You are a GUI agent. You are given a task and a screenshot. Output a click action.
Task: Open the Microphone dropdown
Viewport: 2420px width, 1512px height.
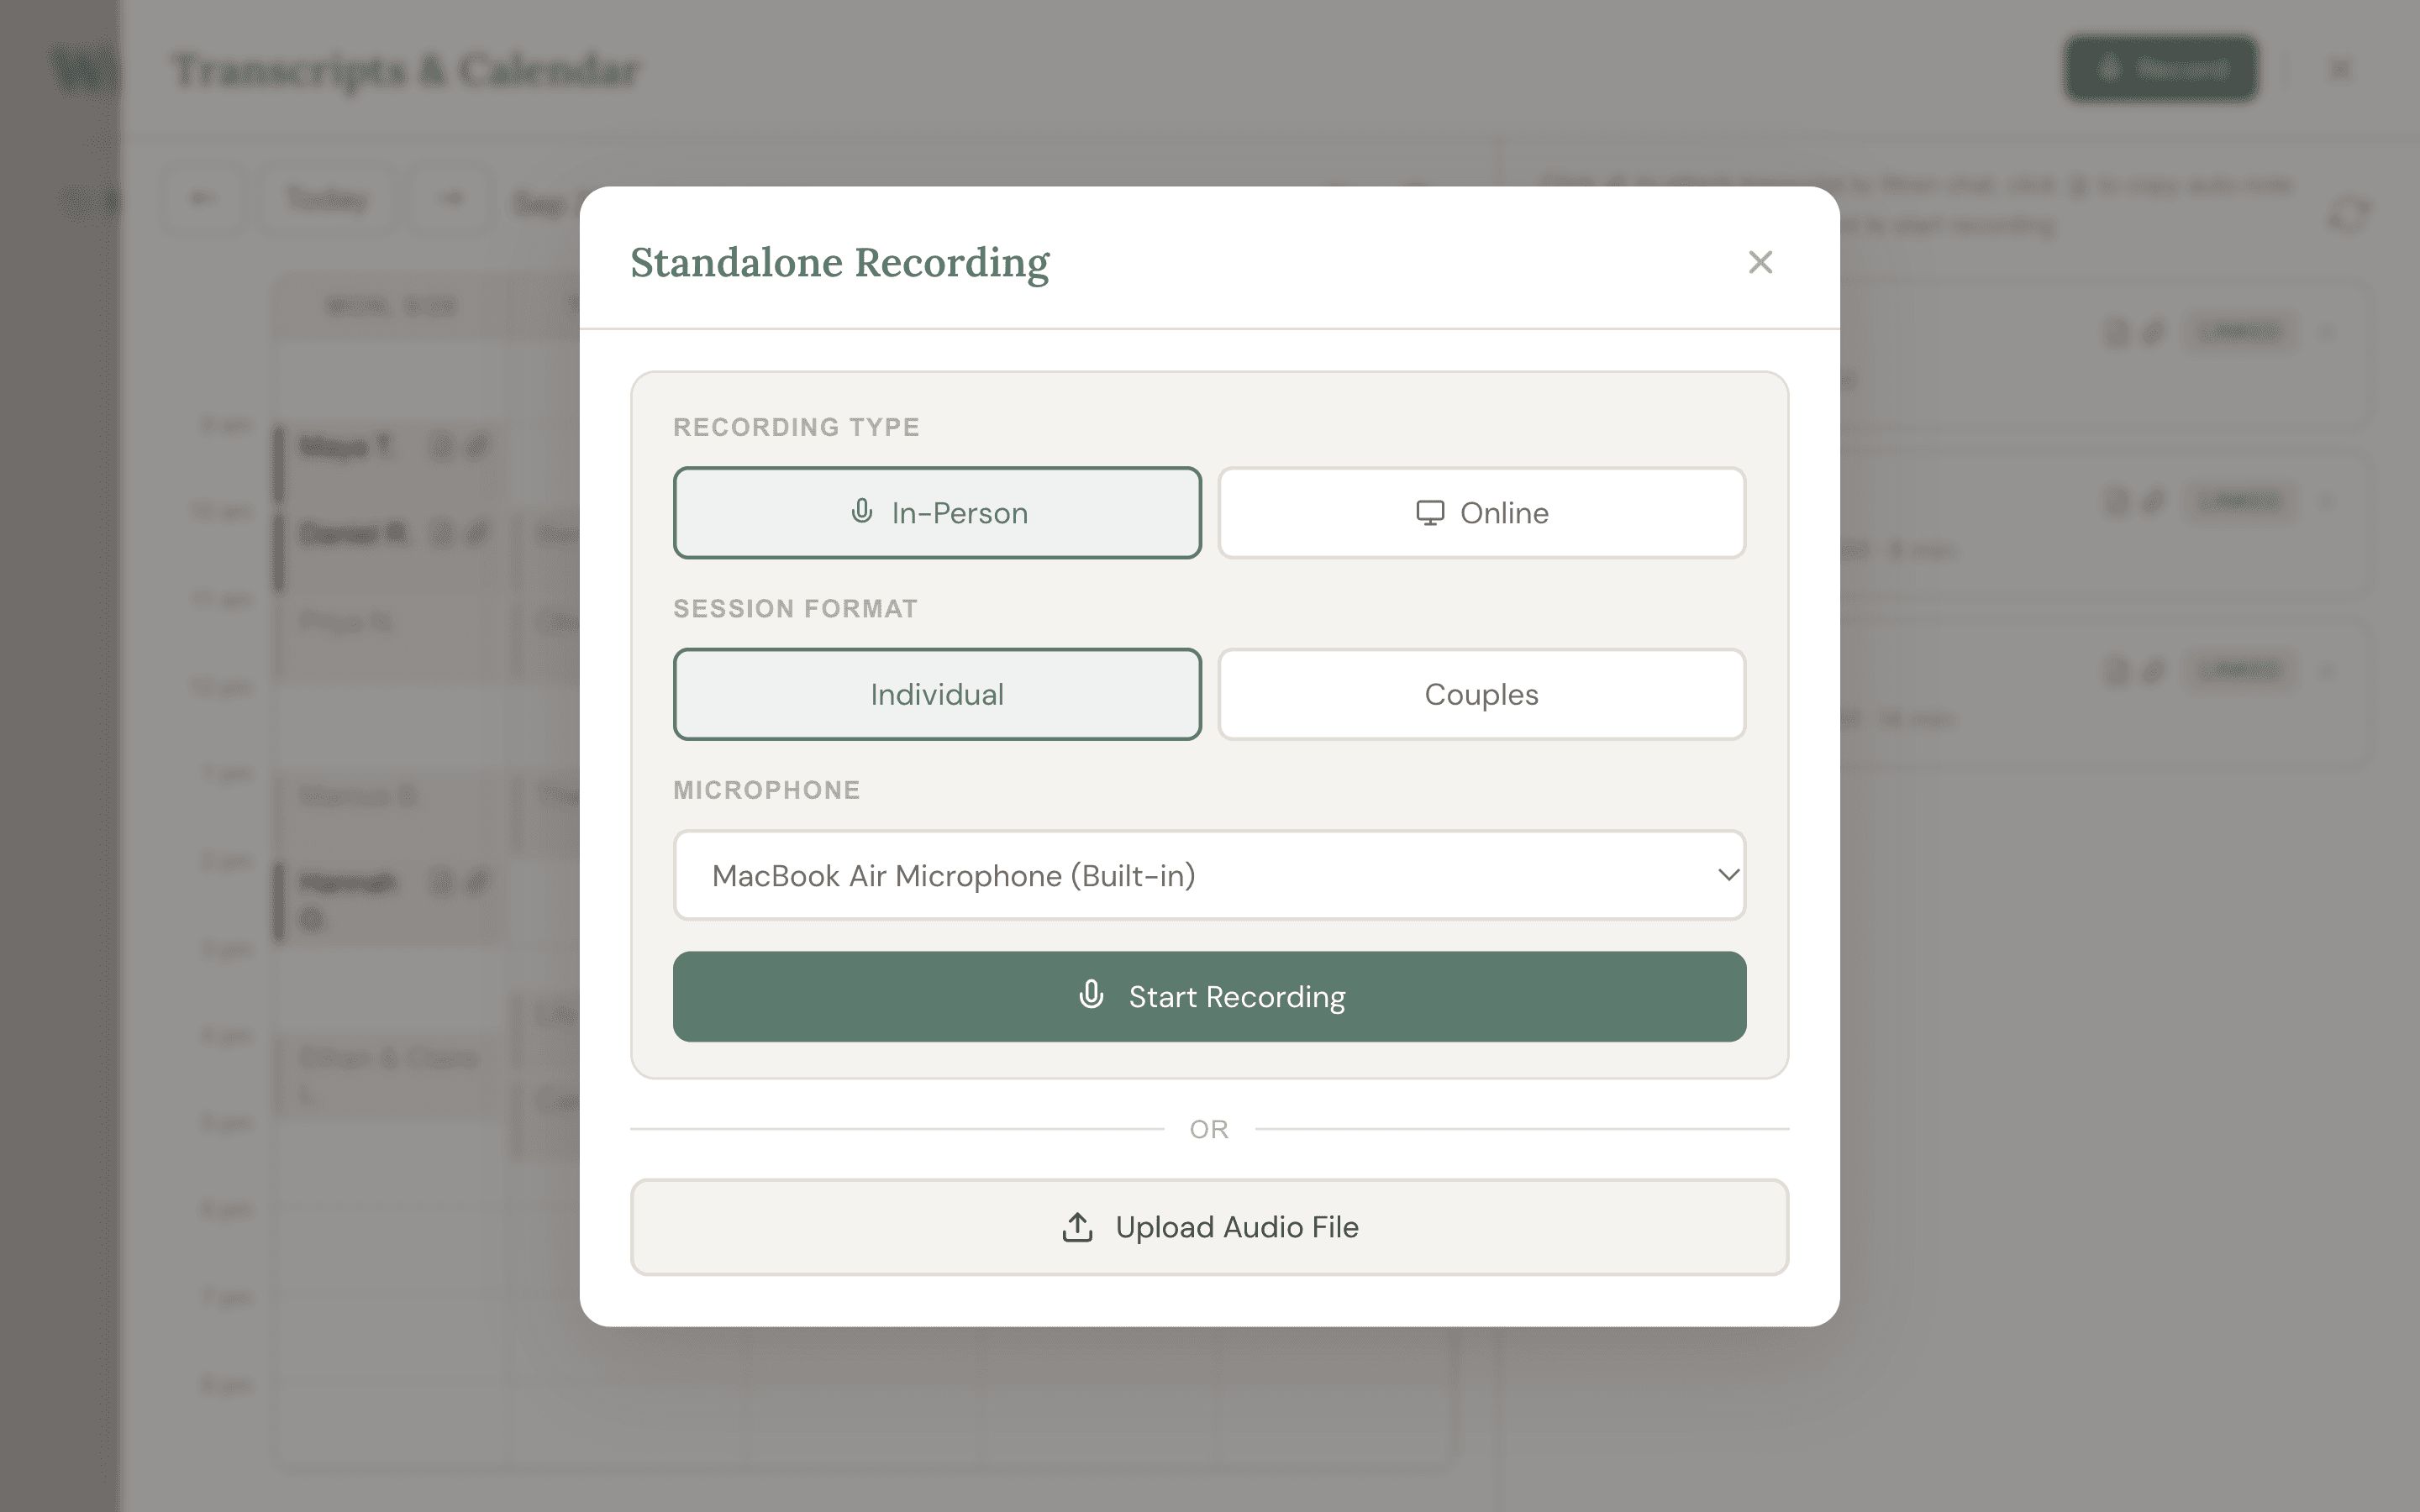click(x=1210, y=875)
